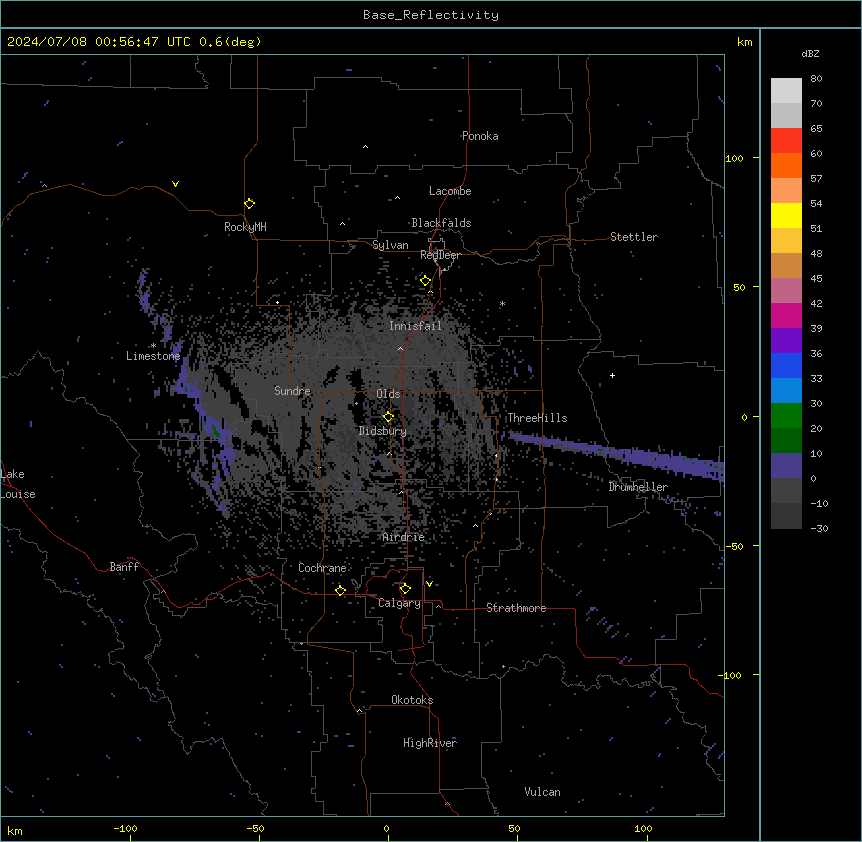Image resolution: width=862 pixels, height=842 pixels.
Task: Click the -100 tick on bottom axis
Action: [125, 828]
